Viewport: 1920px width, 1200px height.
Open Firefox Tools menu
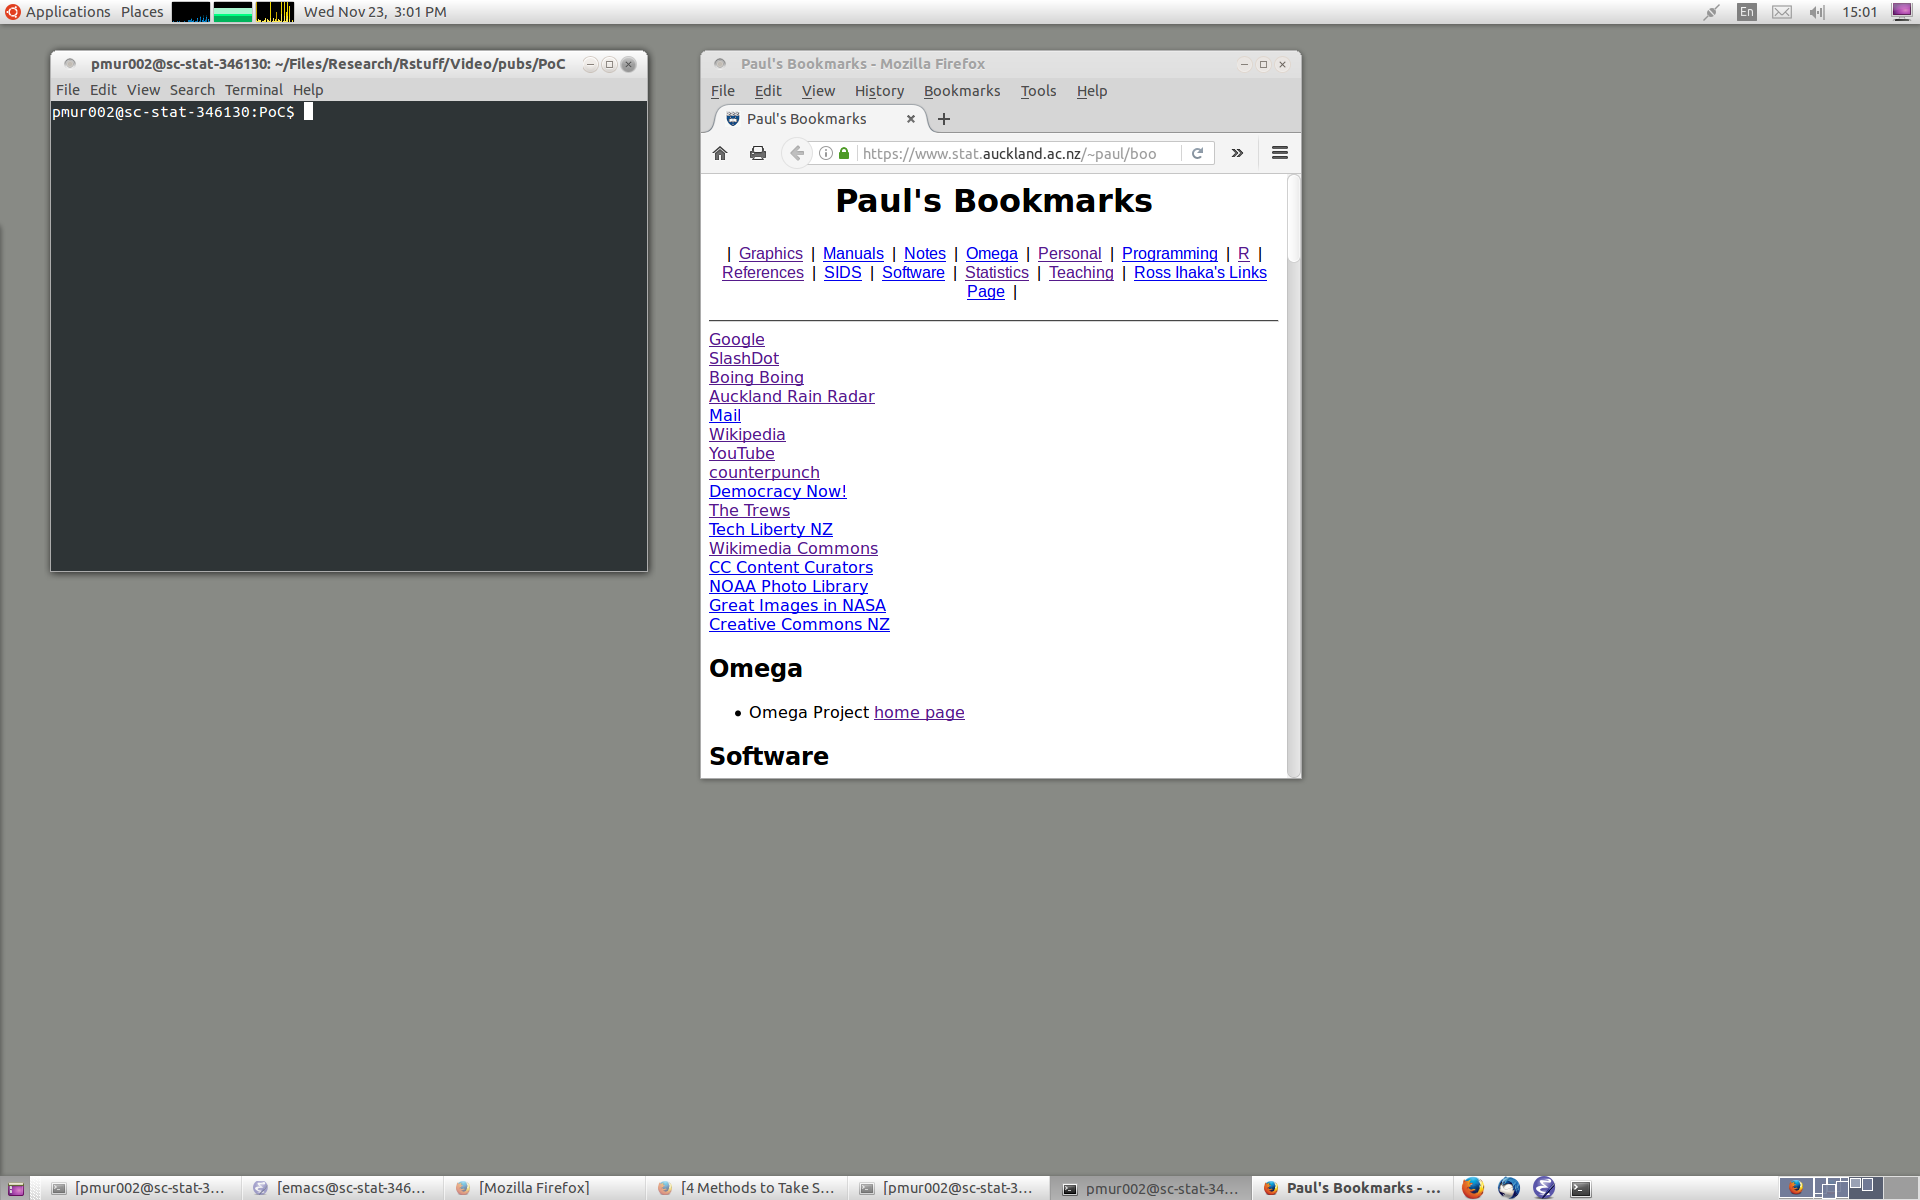tap(1038, 91)
